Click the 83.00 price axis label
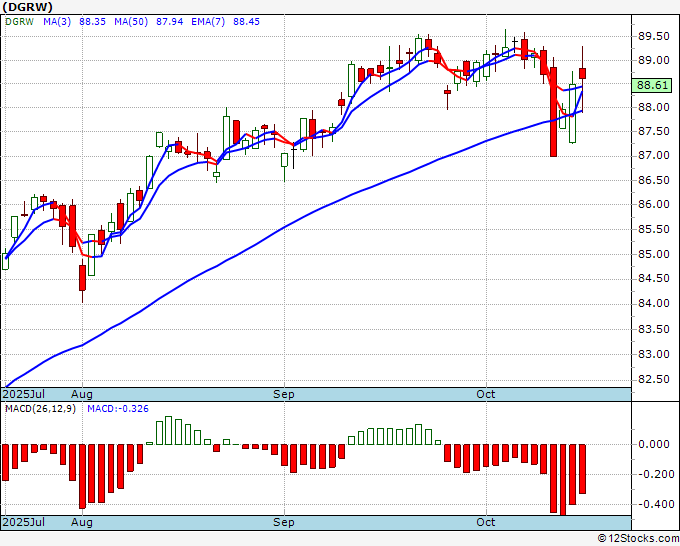The height and width of the screenshot is (546, 680). click(654, 354)
